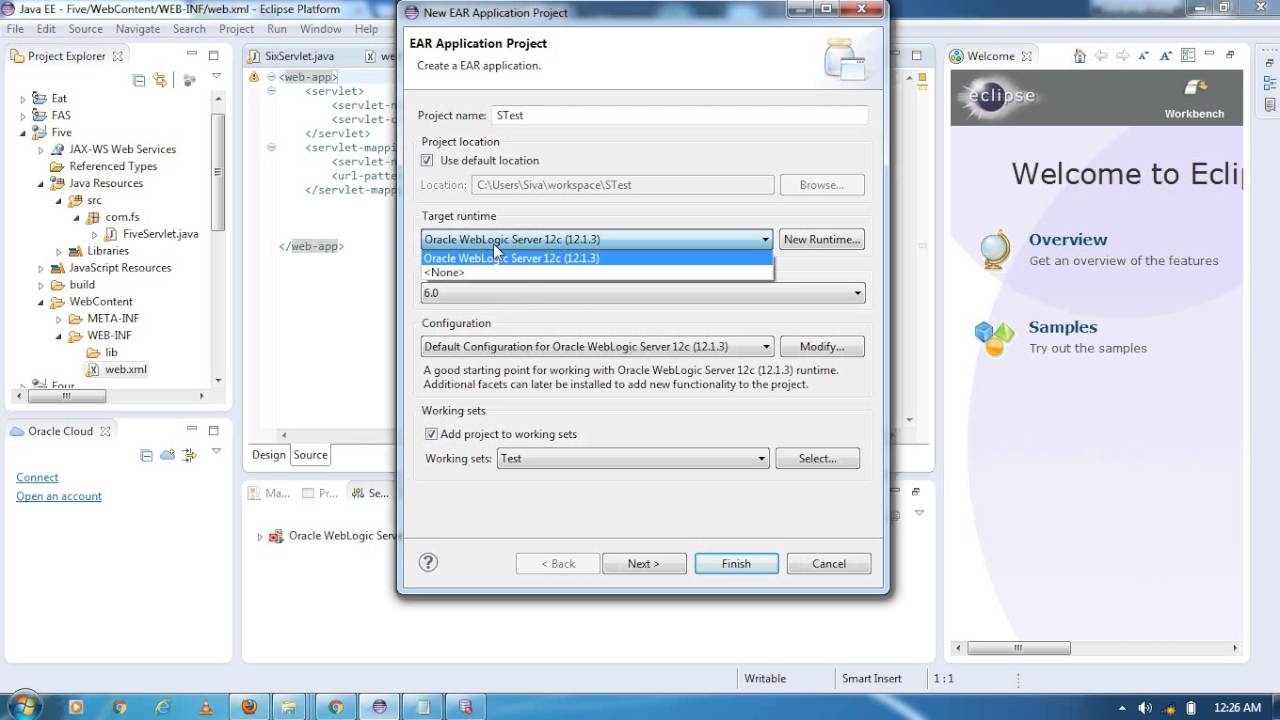Switch to SixServlet.java editor tab
Image resolution: width=1280 pixels, height=720 pixels.
click(x=299, y=56)
